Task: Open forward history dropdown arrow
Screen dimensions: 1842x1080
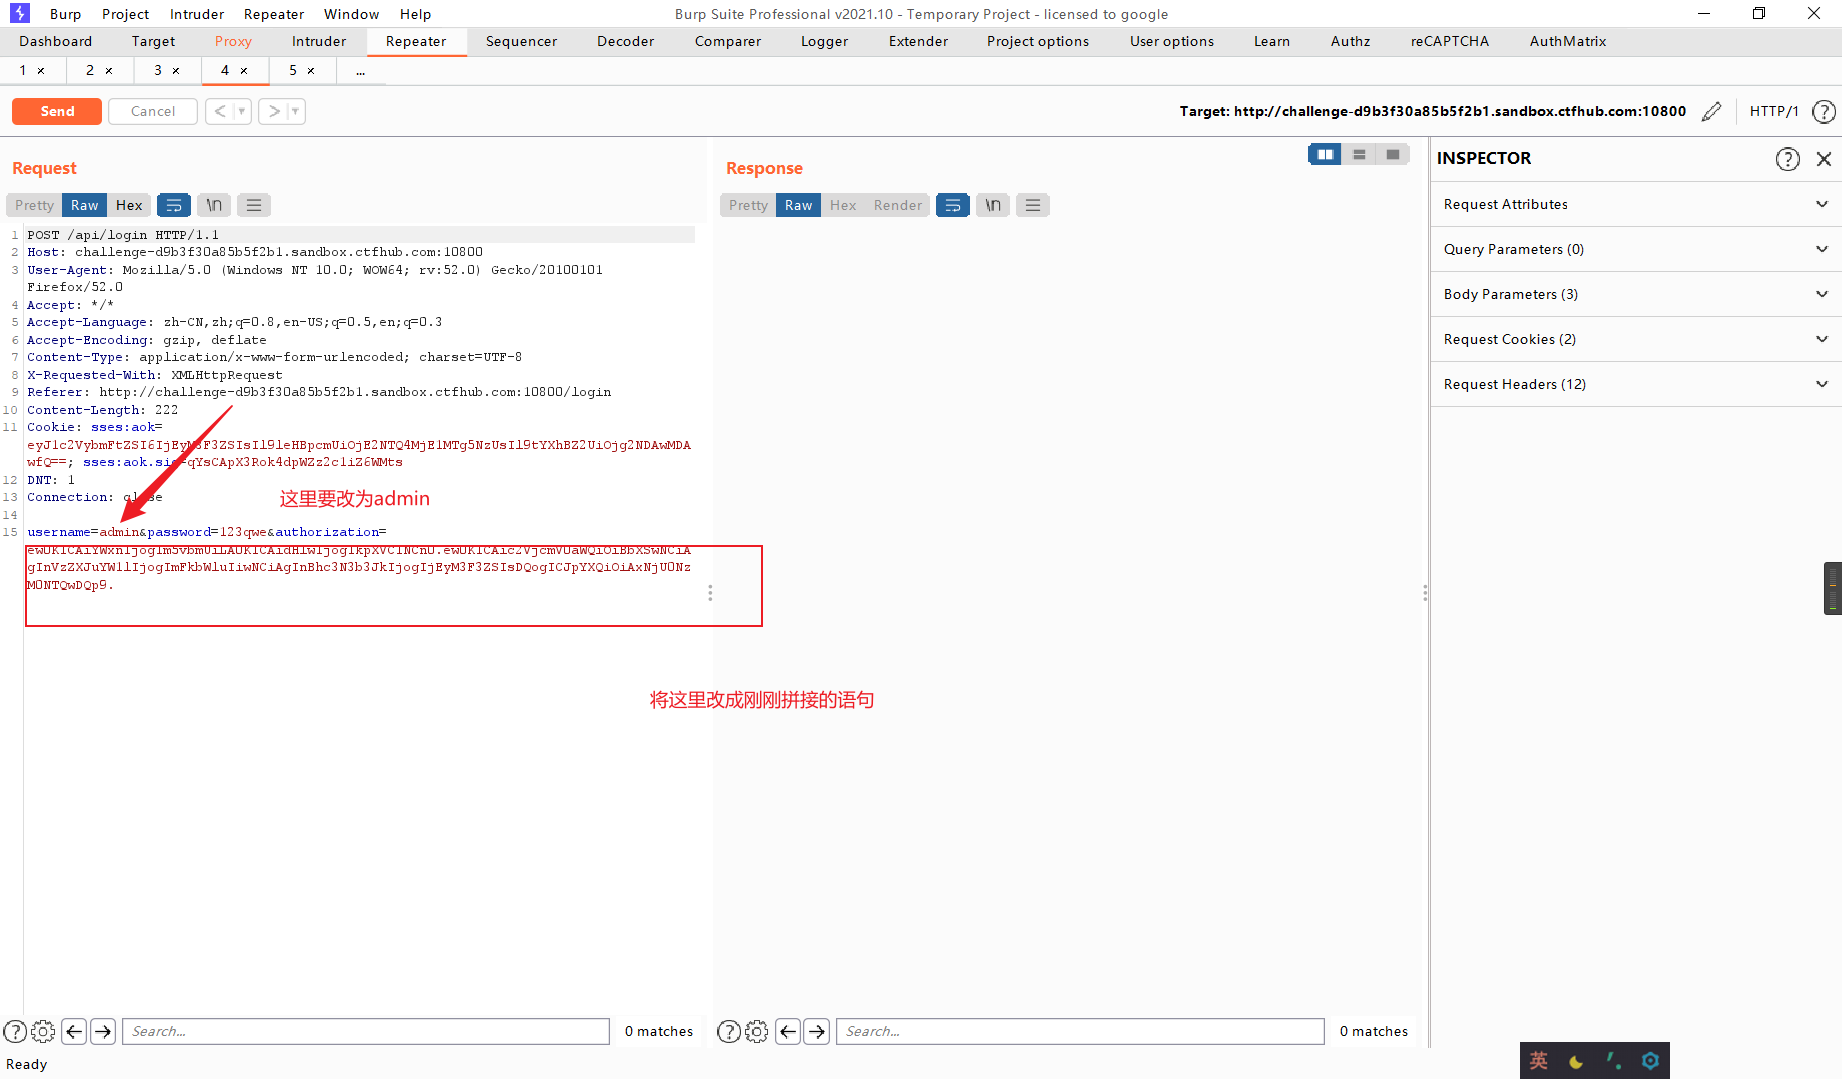Action: coord(295,111)
